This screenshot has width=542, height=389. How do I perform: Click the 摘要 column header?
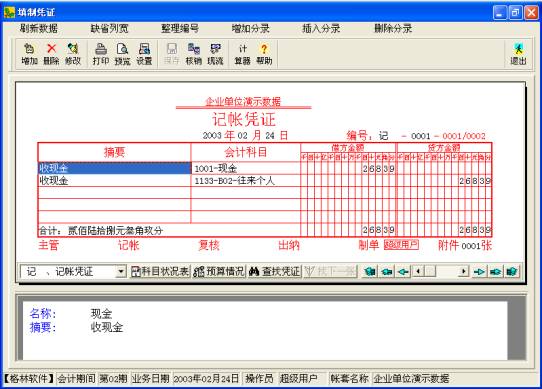click(114, 152)
